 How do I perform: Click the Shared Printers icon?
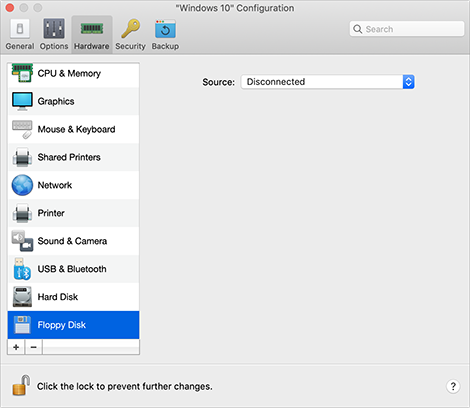(22, 157)
